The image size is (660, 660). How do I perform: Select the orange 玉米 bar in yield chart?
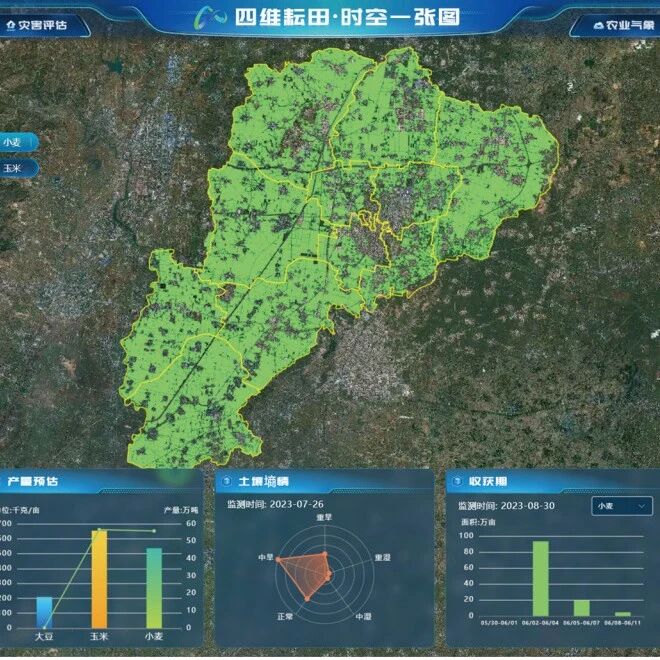click(99, 579)
